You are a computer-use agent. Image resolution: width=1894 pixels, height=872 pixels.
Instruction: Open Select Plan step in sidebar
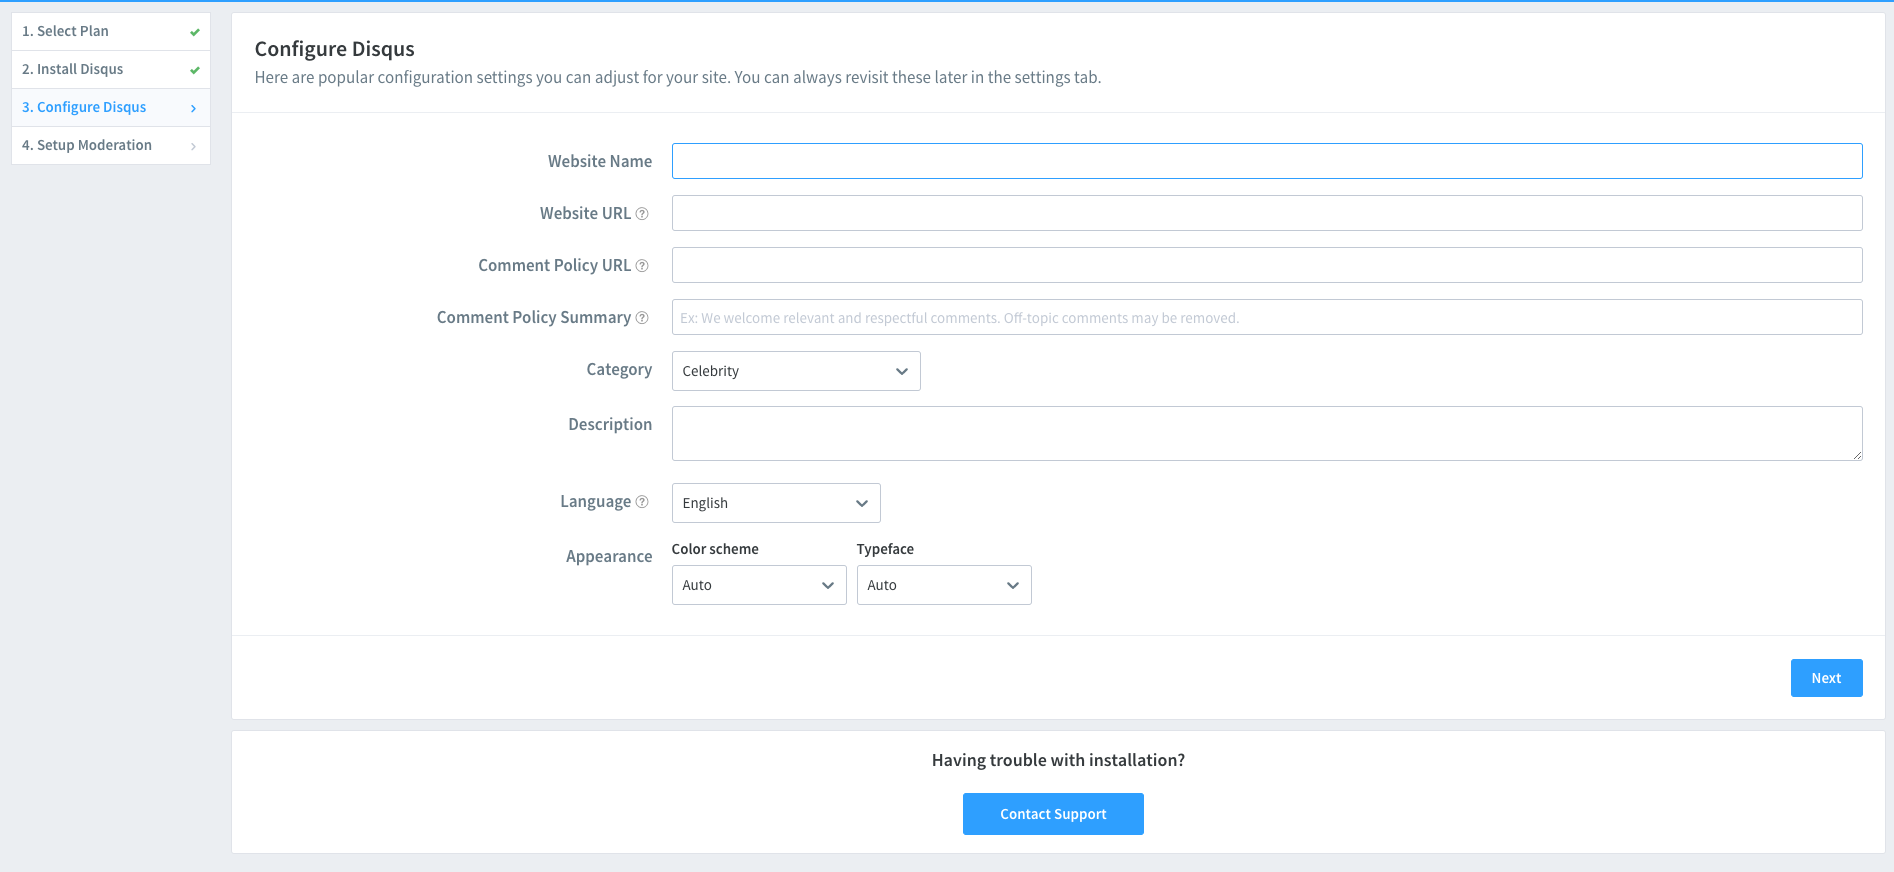(111, 31)
